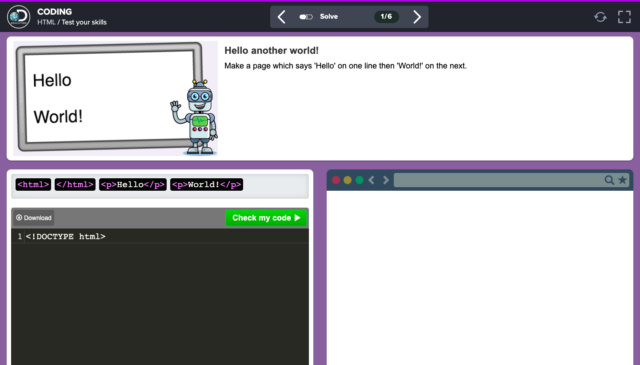Click the robot whiteboard example image
This screenshot has height=365, width=640.
(x=116, y=98)
